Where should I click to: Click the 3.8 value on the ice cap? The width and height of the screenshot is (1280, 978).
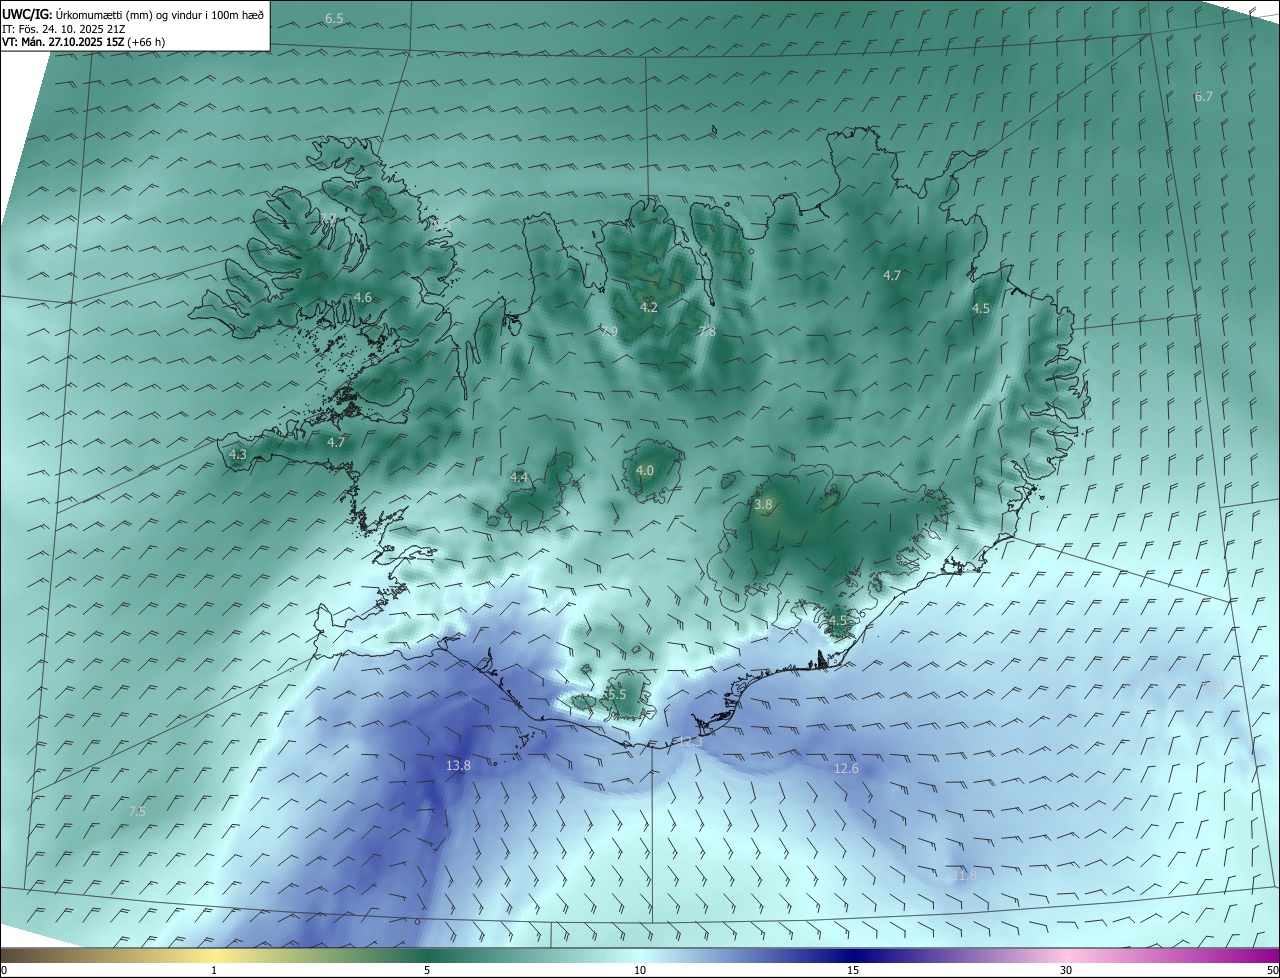(763, 505)
